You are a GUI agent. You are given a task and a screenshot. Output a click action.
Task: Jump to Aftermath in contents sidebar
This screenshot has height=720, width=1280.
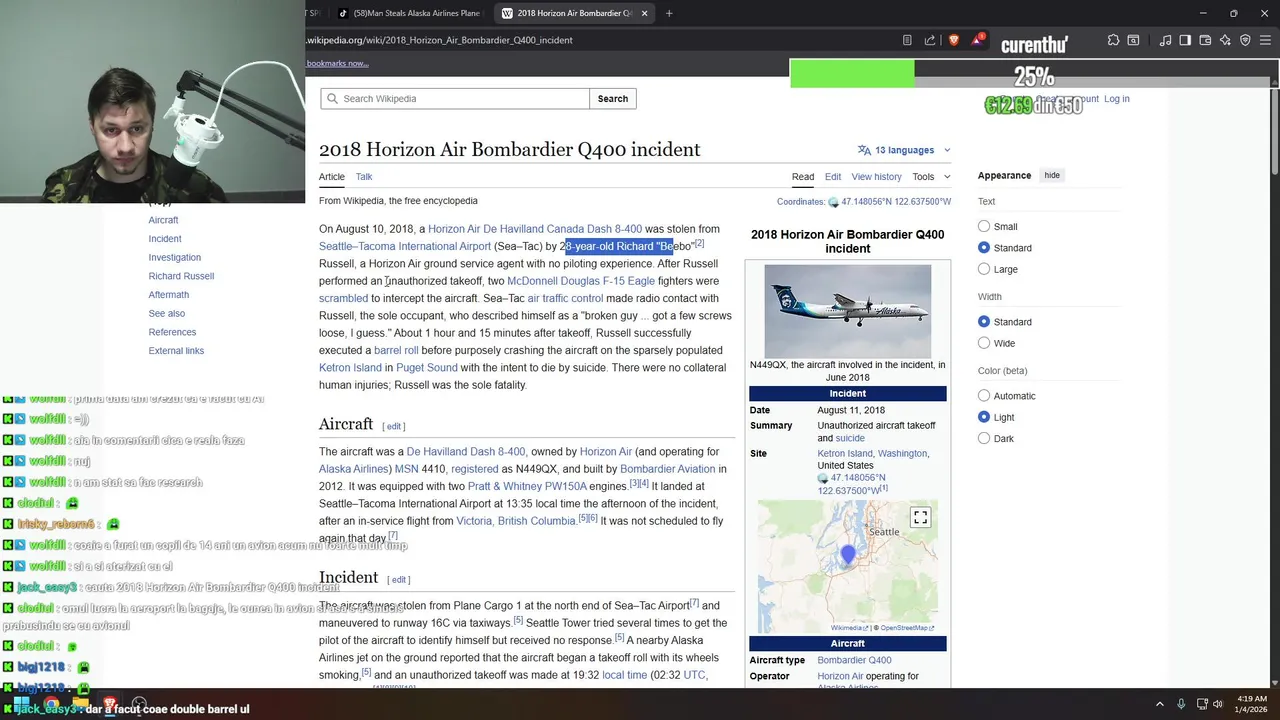click(x=169, y=295)
